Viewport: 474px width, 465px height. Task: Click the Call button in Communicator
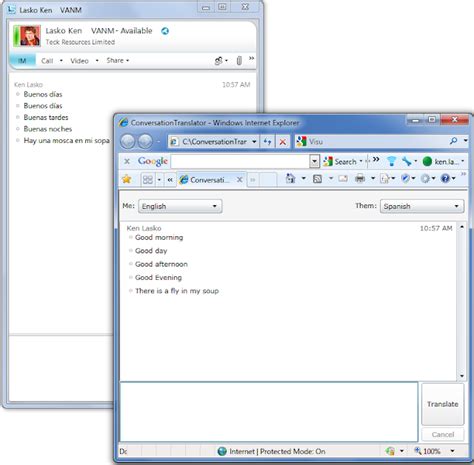pos(47,61)
